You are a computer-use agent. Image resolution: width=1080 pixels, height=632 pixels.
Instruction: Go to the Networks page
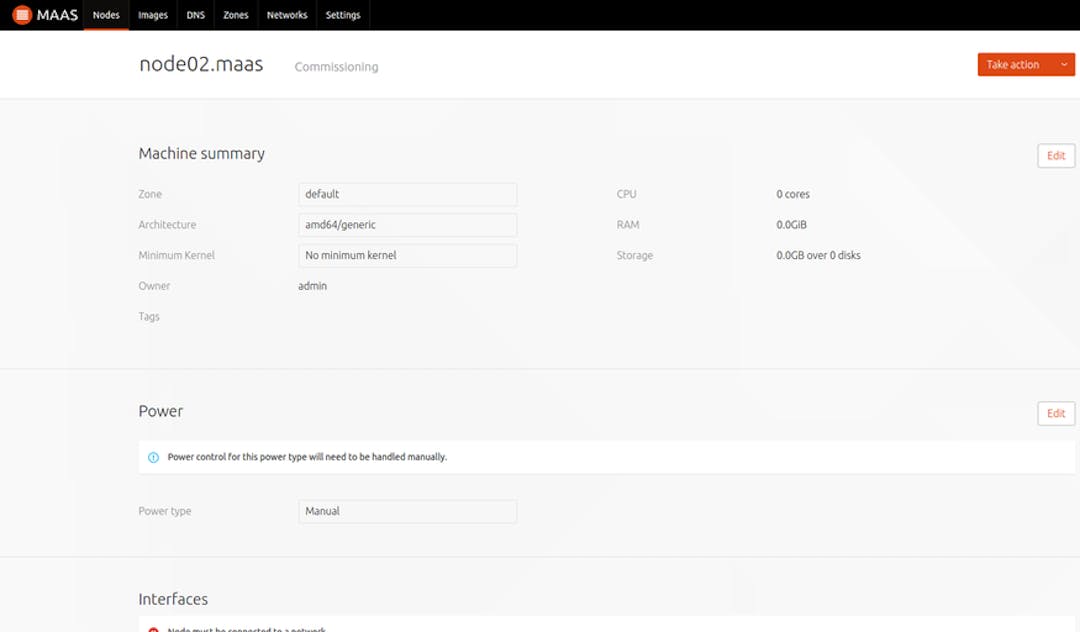(x=287, y=15)
